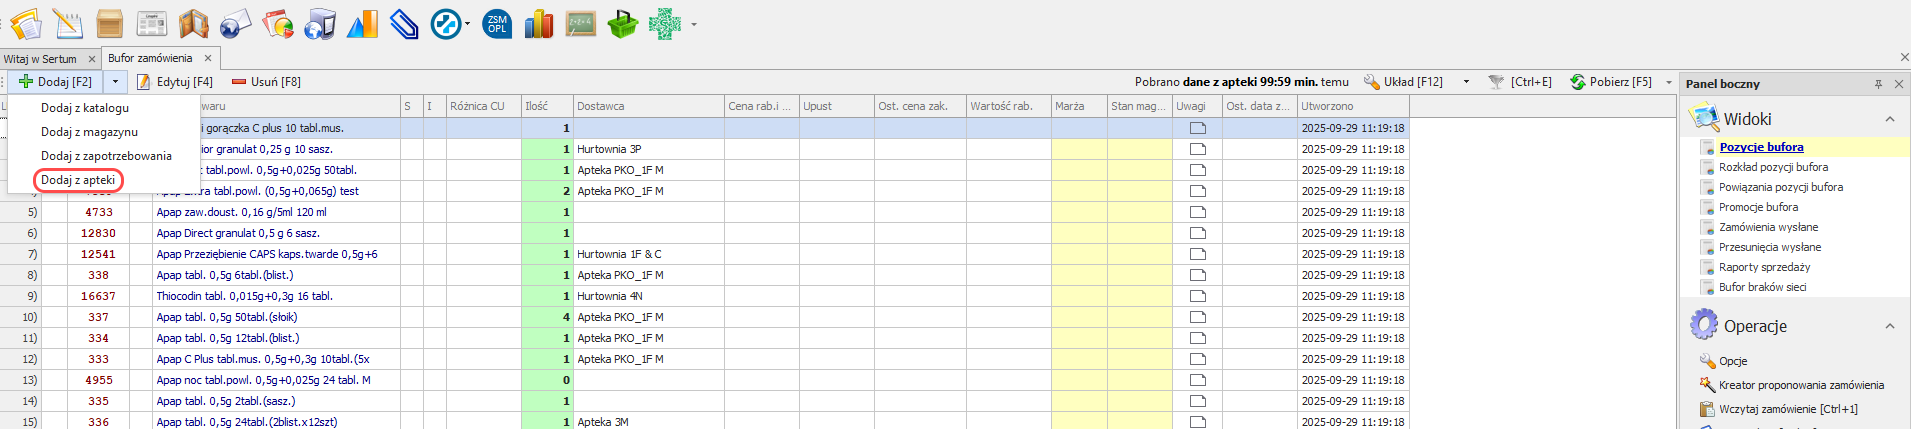This screenshot has width=1911, height=429.
Task: Select 'Dodaj z apteki' menu entry
Action: point(78,180)
